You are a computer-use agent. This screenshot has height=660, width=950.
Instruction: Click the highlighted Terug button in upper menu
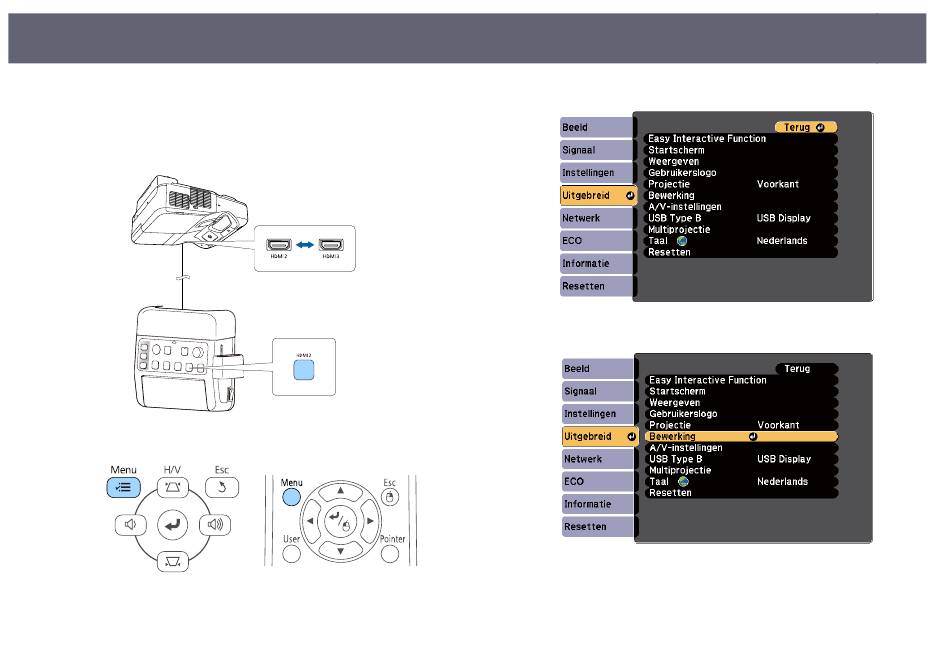[806, 127]
